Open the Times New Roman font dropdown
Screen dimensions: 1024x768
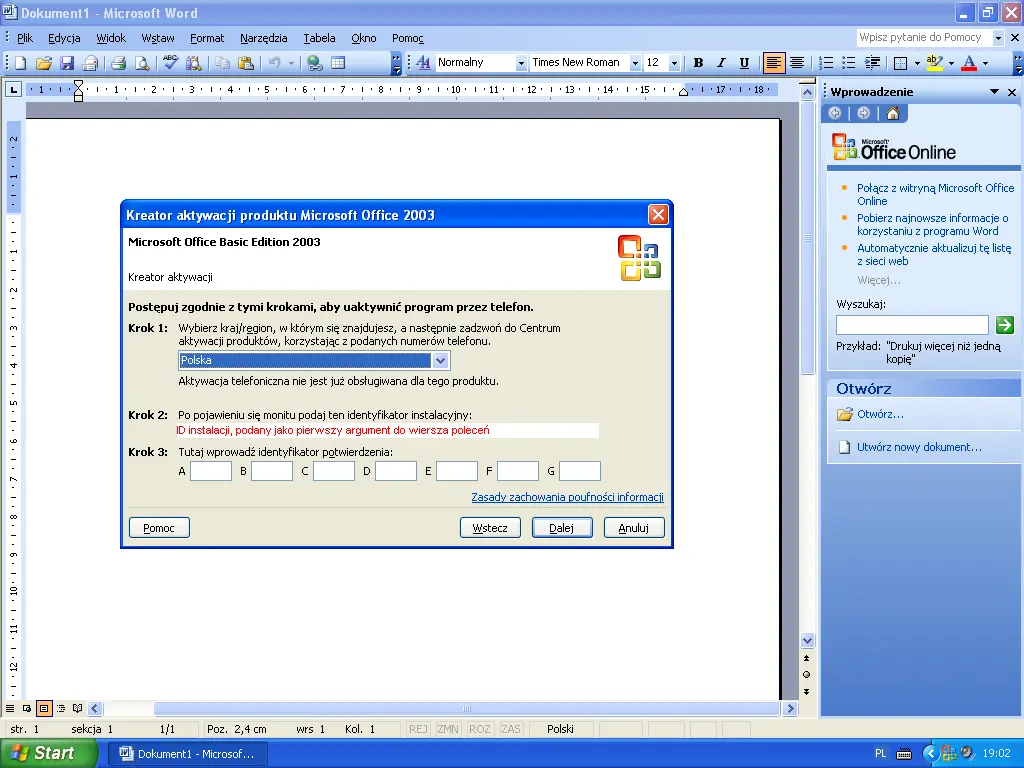click(x=634, y=63)
